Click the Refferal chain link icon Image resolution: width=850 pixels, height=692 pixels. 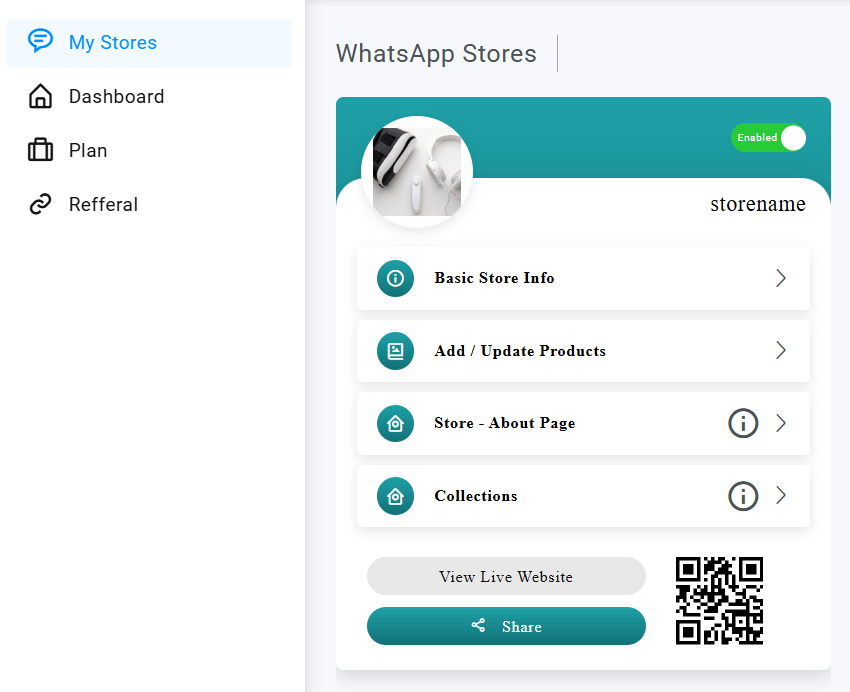(x=40, y=205)
